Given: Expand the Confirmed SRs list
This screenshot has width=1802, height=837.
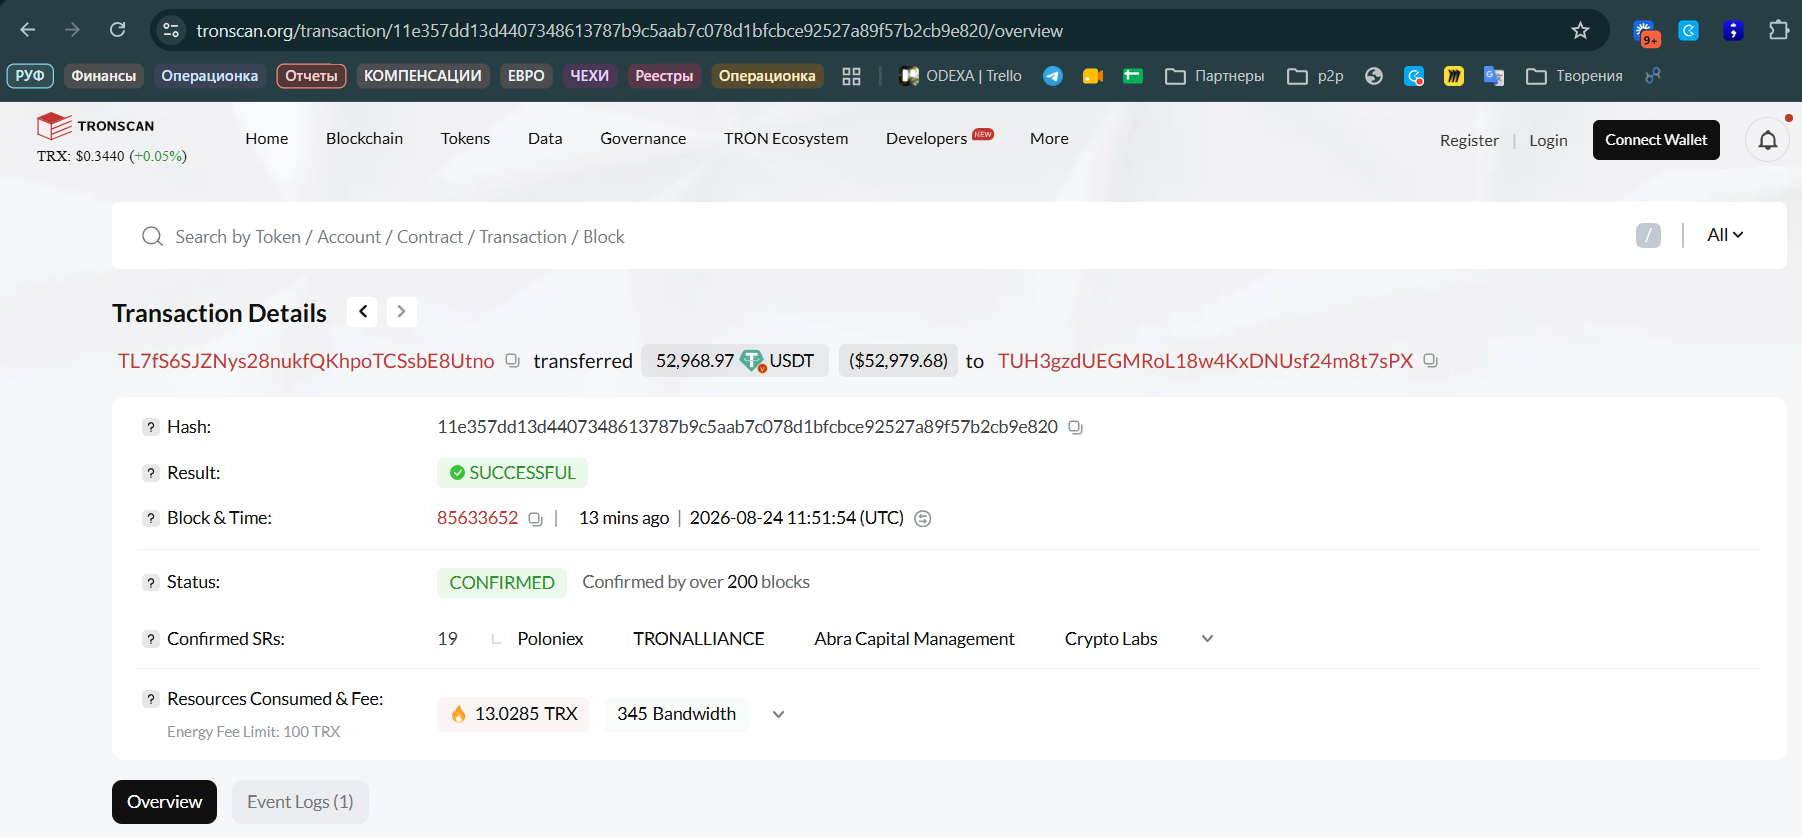Looking at the screenshot, I should click(1207, 639).
